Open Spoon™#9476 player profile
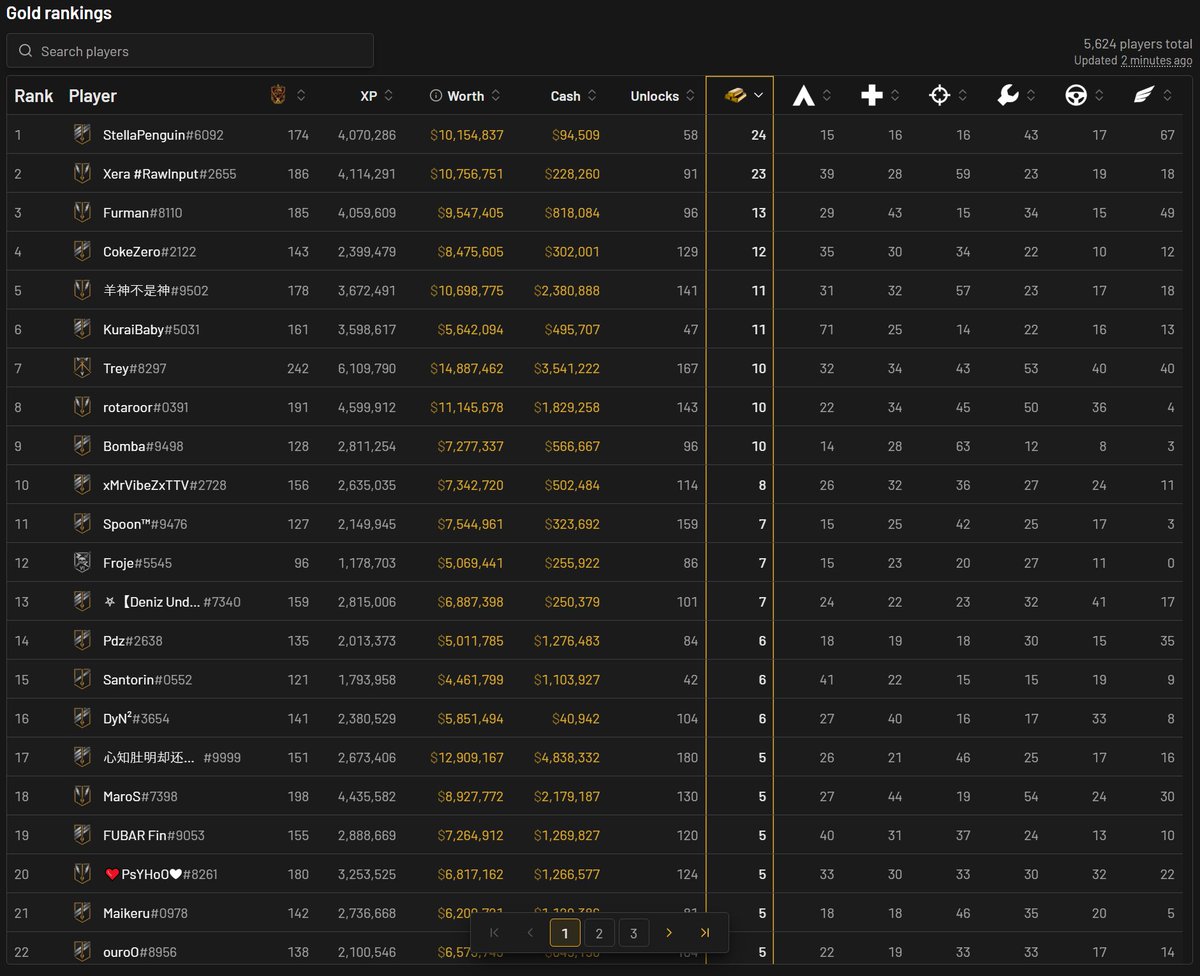The height and width of the screenshot is (976, 1200). click(145, 524)
